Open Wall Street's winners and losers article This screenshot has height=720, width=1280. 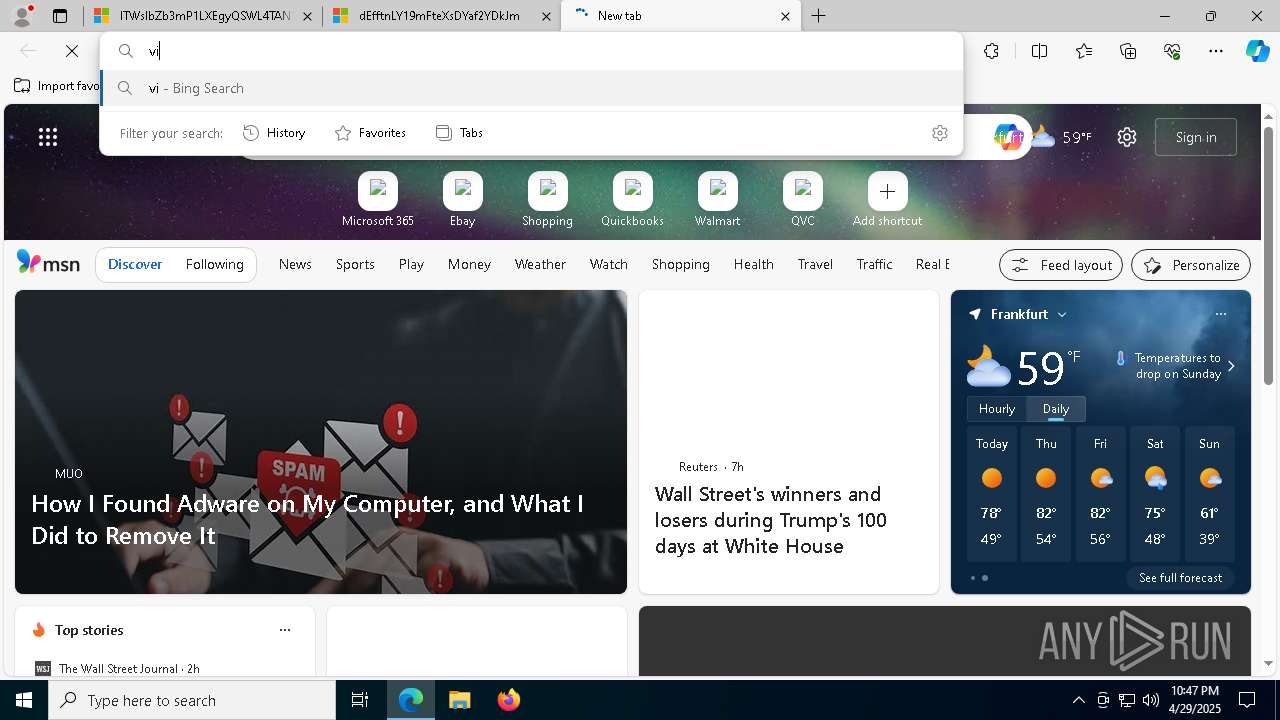(771, 520)
